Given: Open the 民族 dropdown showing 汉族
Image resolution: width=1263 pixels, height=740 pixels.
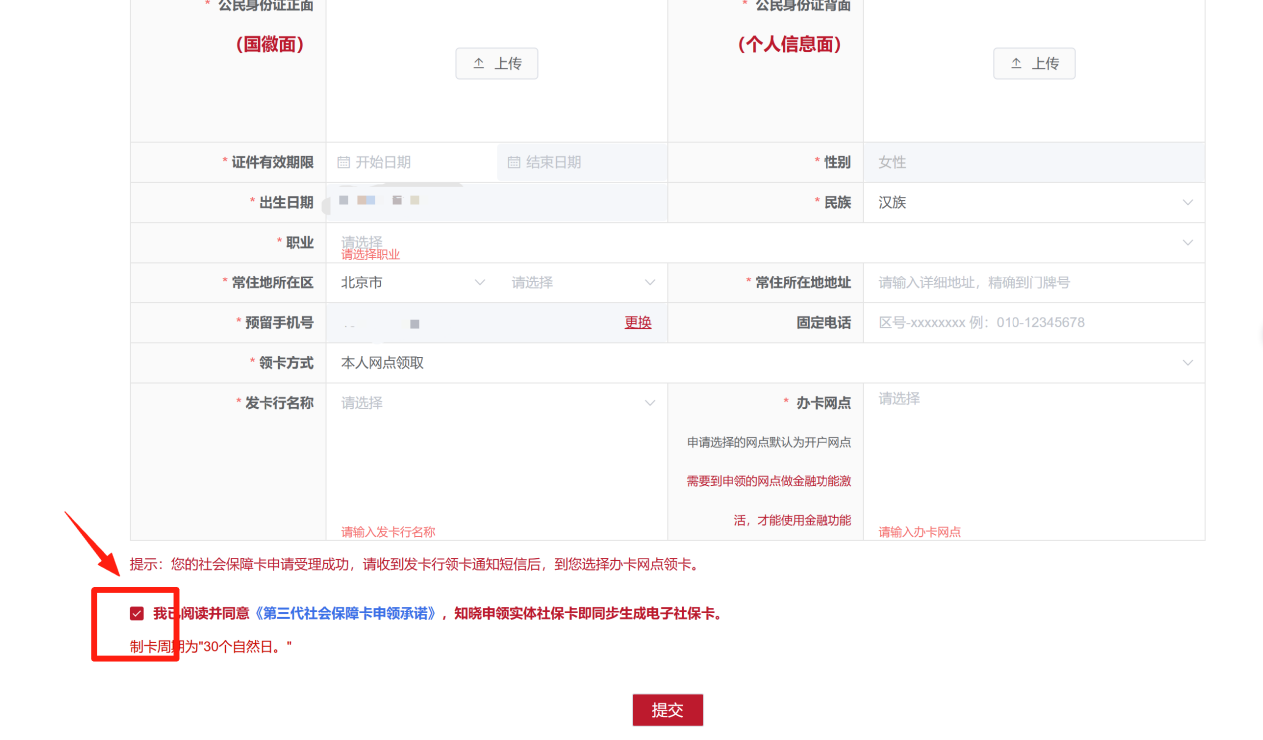Looking at the screenshot, I should point(1188,202).
